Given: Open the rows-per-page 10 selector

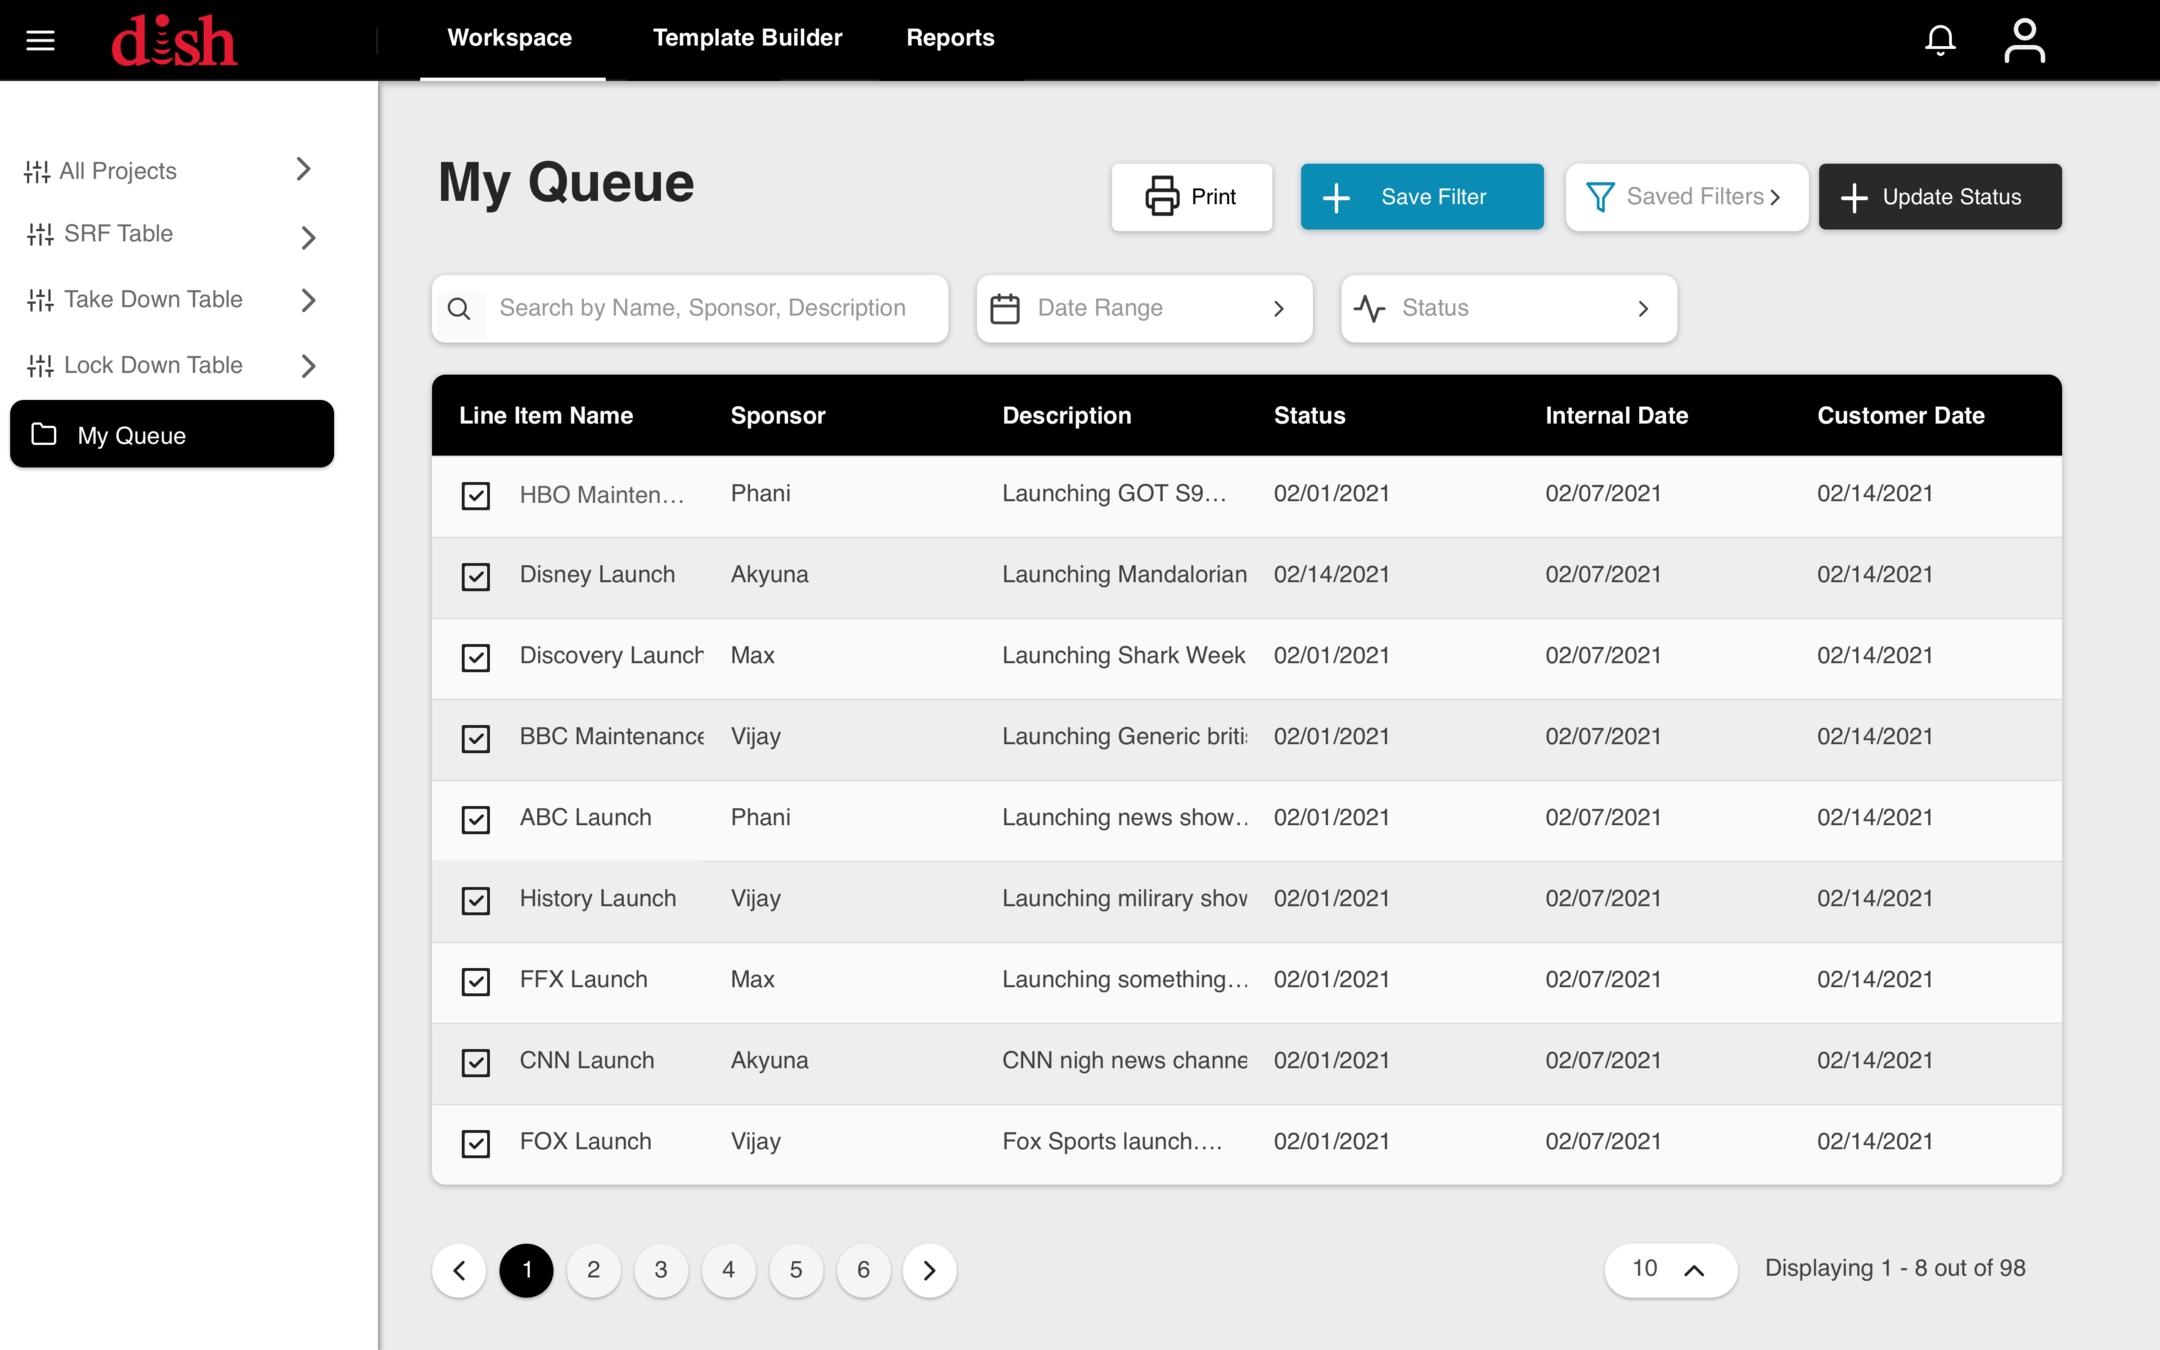Looking at the screenshot, I should pyautogui.click(x=1670, y=1270).
